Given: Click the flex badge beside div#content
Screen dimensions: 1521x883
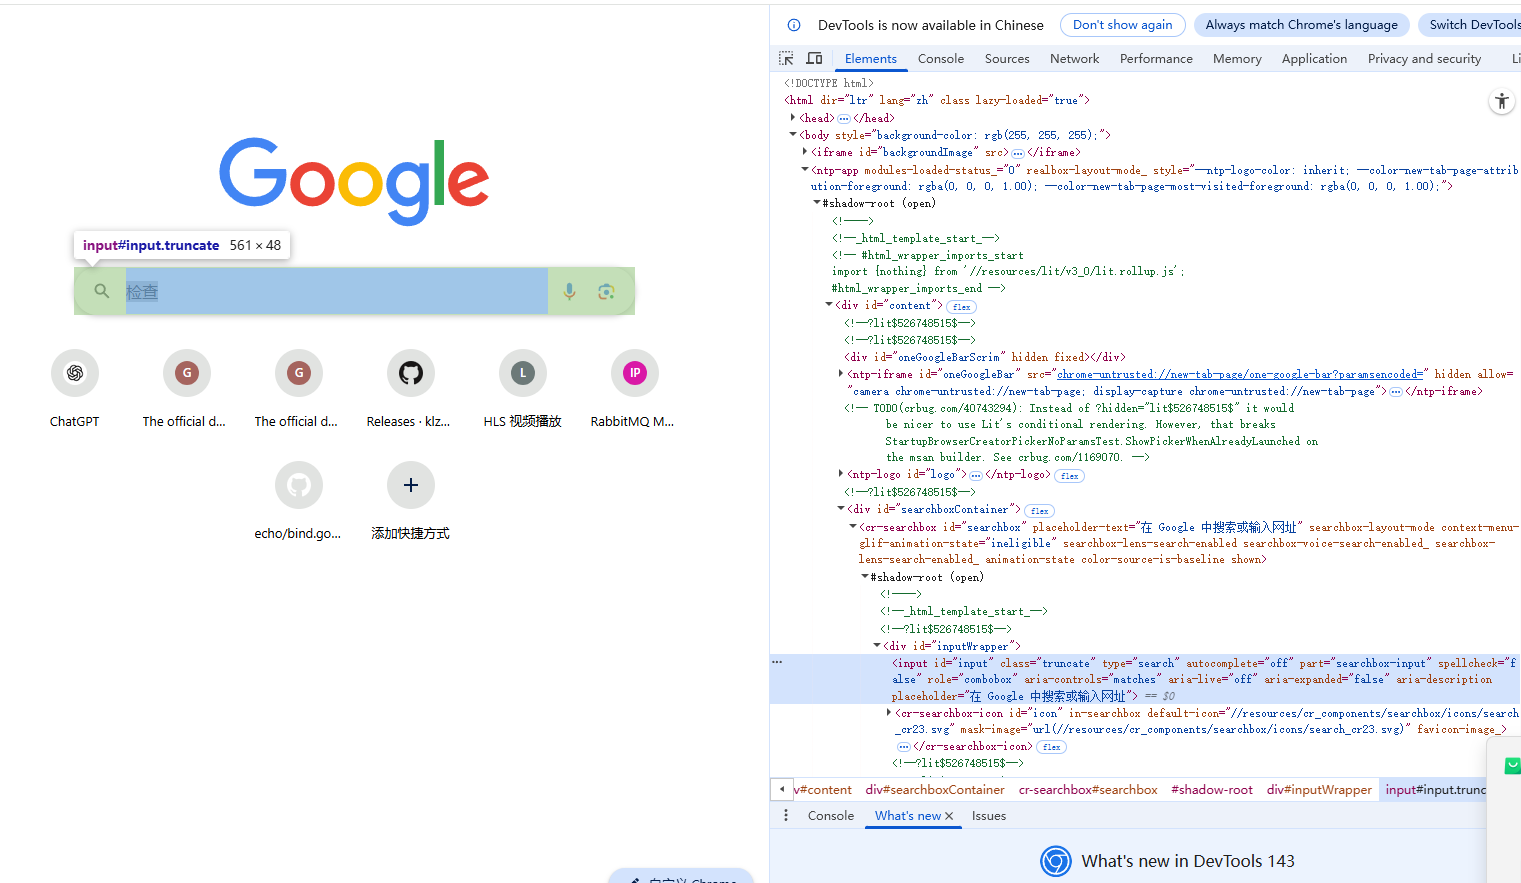Looking at the screenshot, I should [962, 307].
